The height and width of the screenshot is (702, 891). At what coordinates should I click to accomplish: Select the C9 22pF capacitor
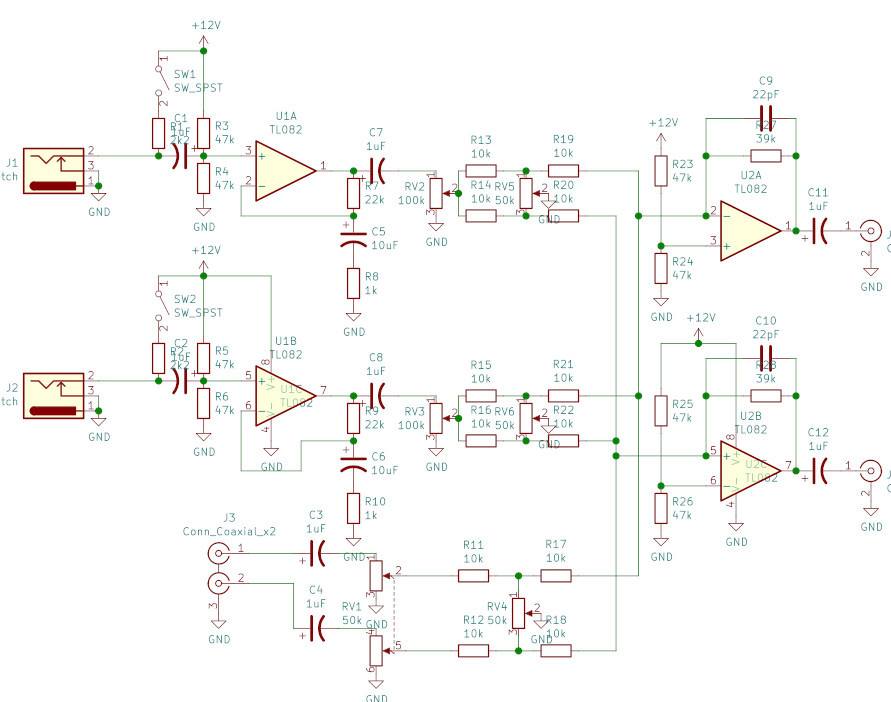click(765, 111)
